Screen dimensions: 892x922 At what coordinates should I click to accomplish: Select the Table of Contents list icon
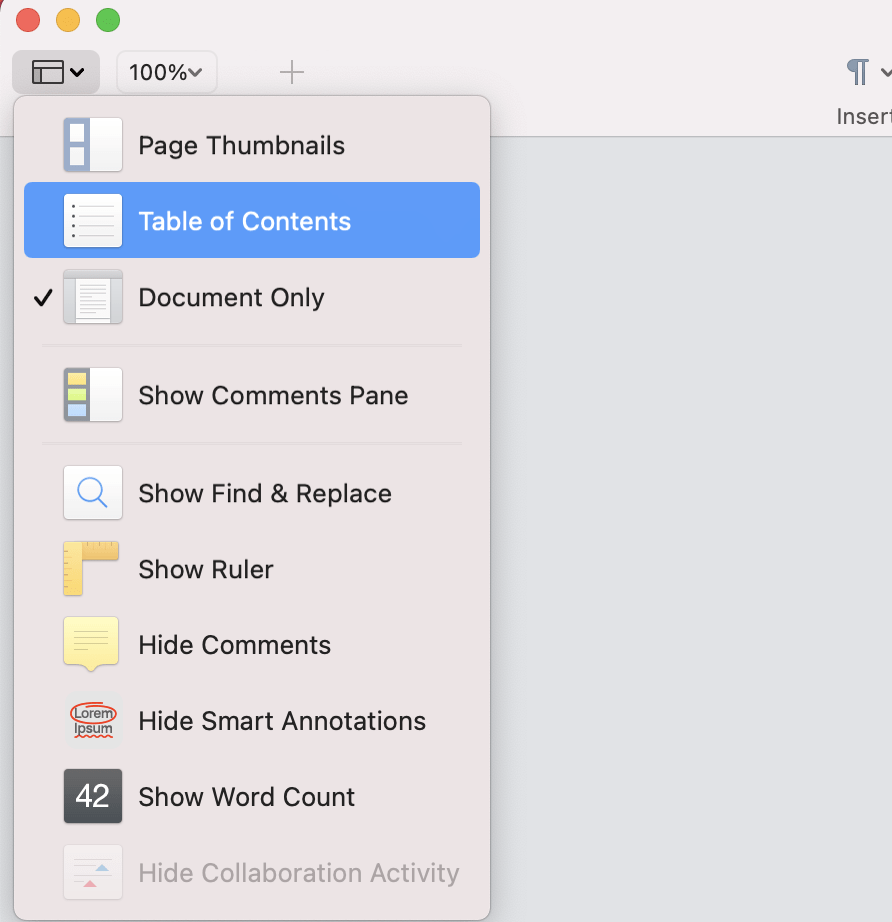pyautogui.click(x=92, y=220)
